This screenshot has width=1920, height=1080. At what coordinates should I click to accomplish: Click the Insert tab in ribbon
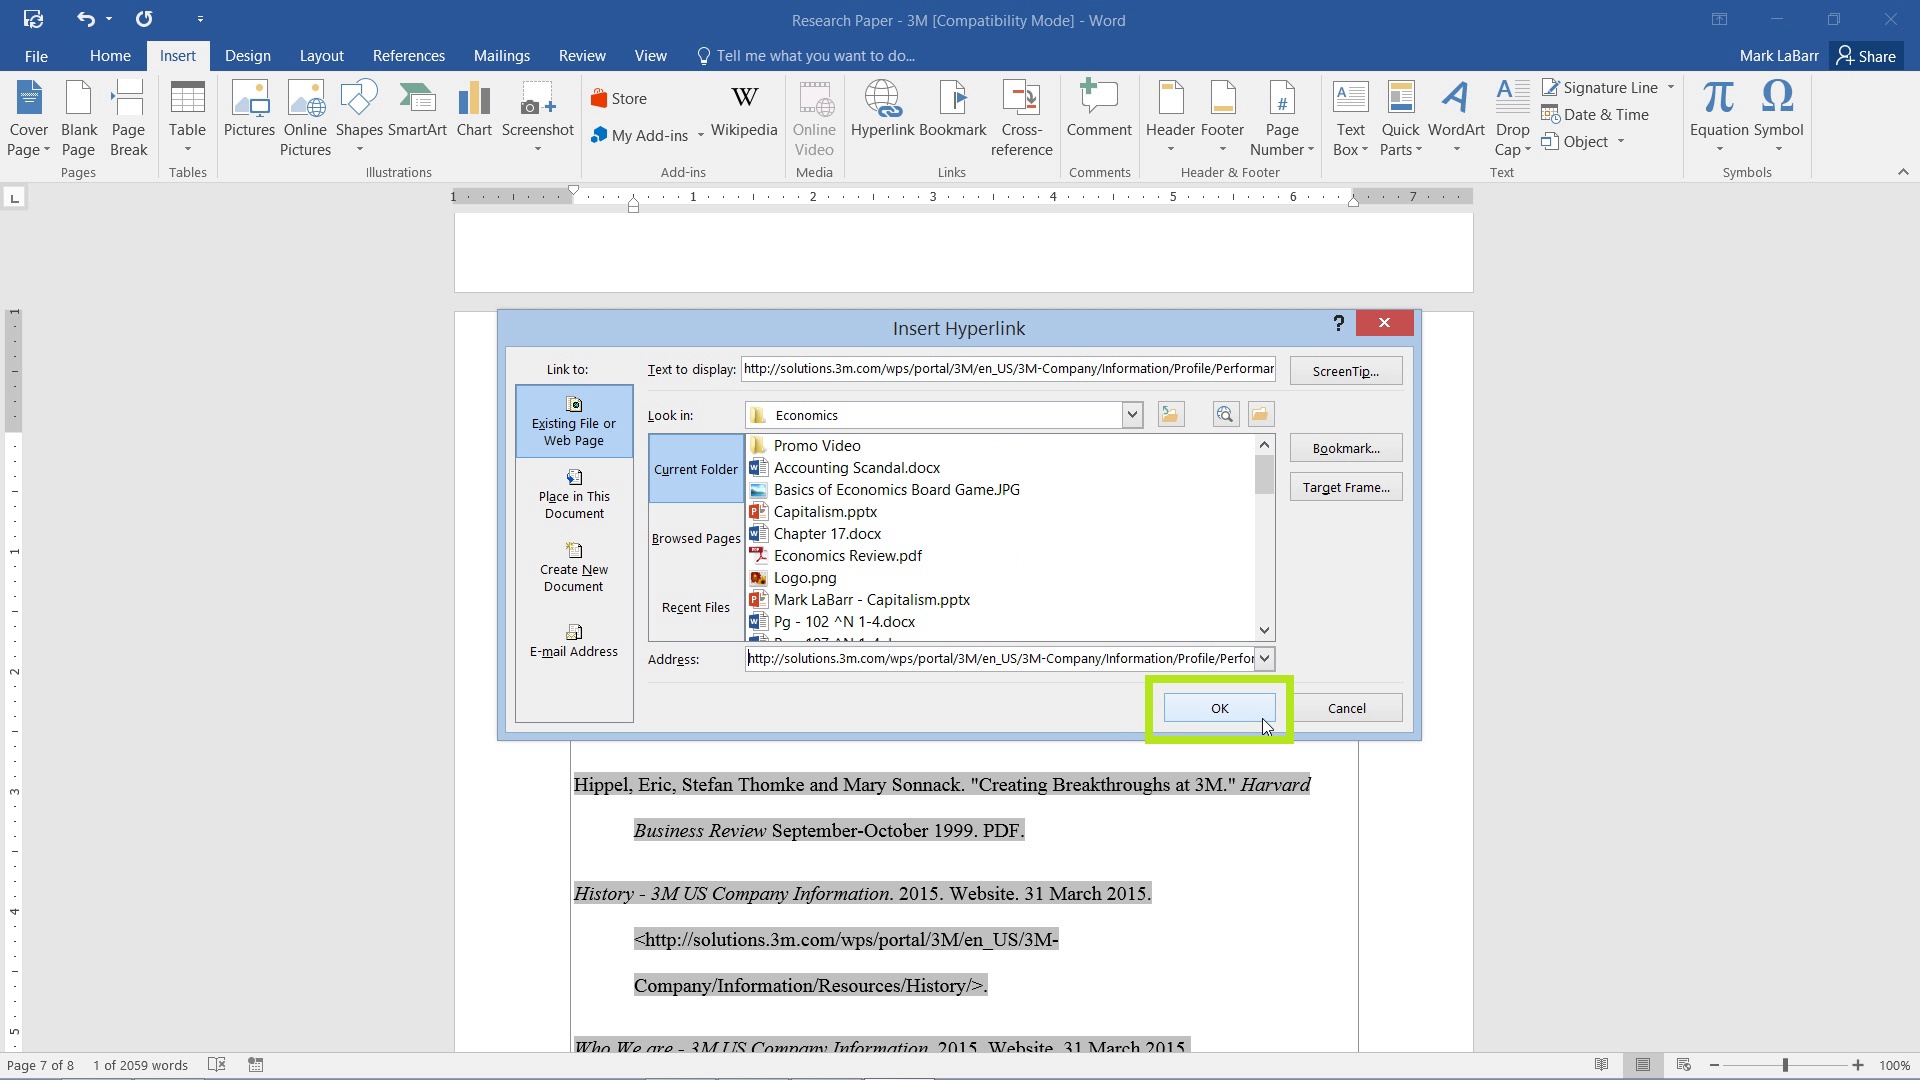pos(177,55)
